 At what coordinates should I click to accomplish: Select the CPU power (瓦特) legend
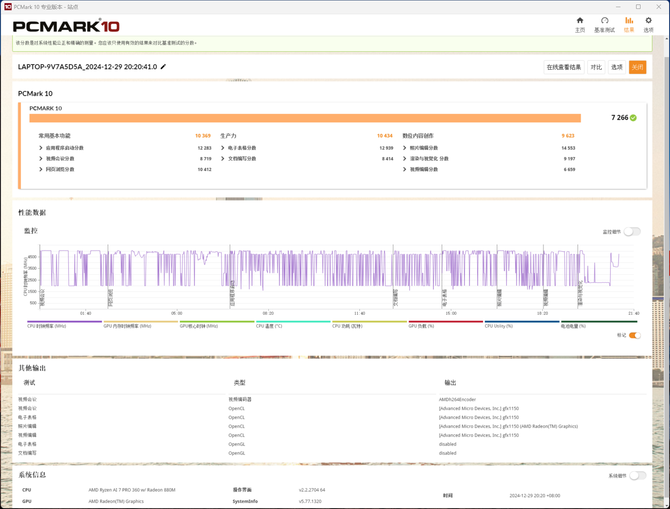point(369,324)
